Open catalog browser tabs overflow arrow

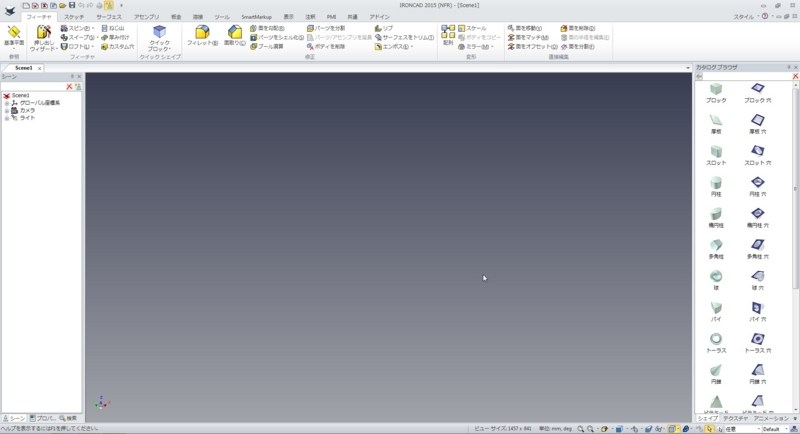point(795,419)
